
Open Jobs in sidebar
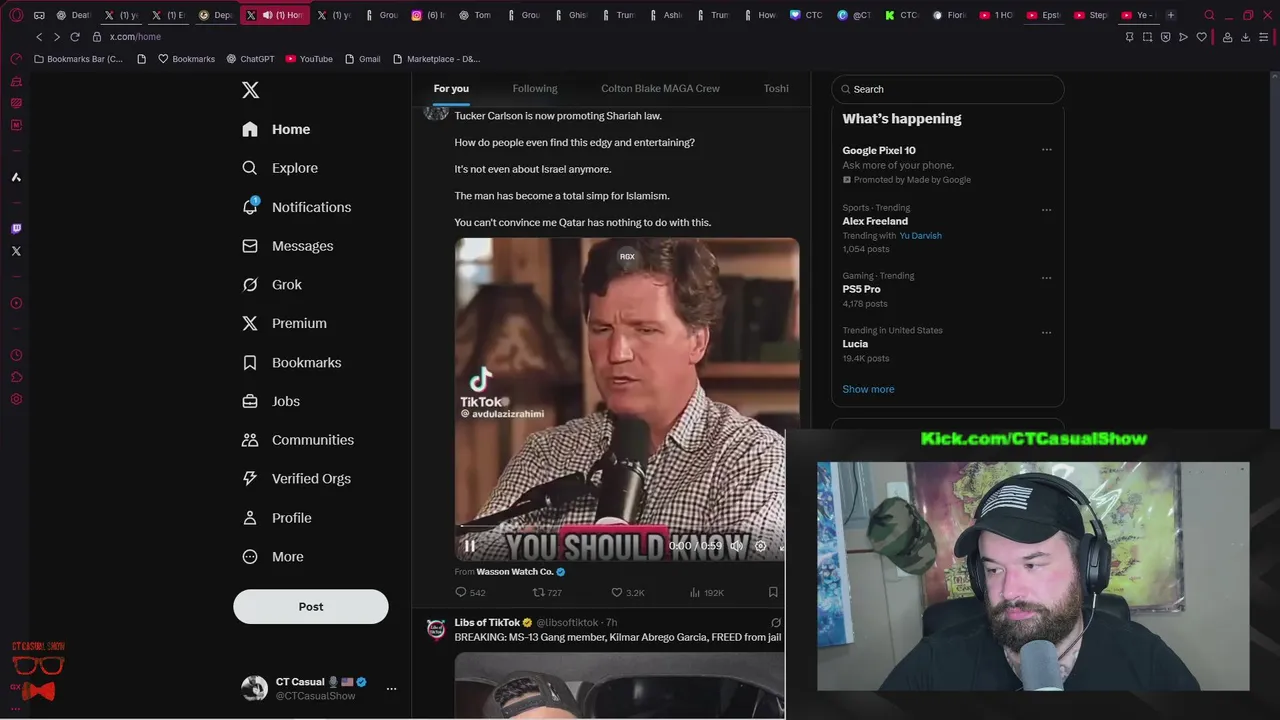point(270,401)
